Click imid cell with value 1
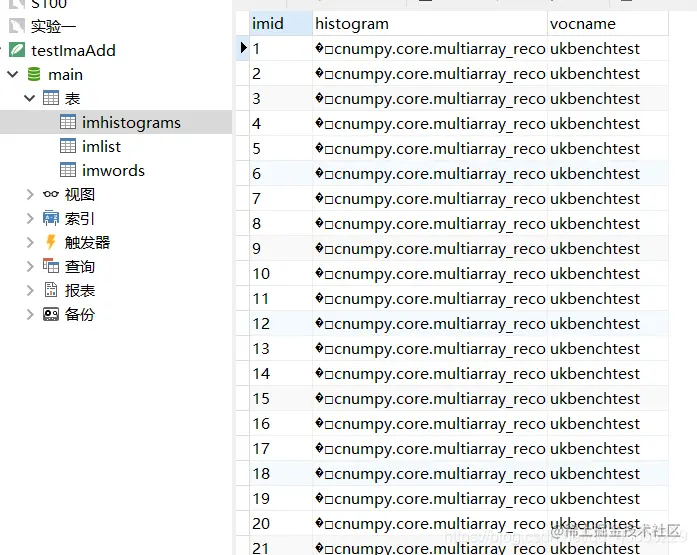This screenshot has height=555, width=697. (x=281, y=48)
